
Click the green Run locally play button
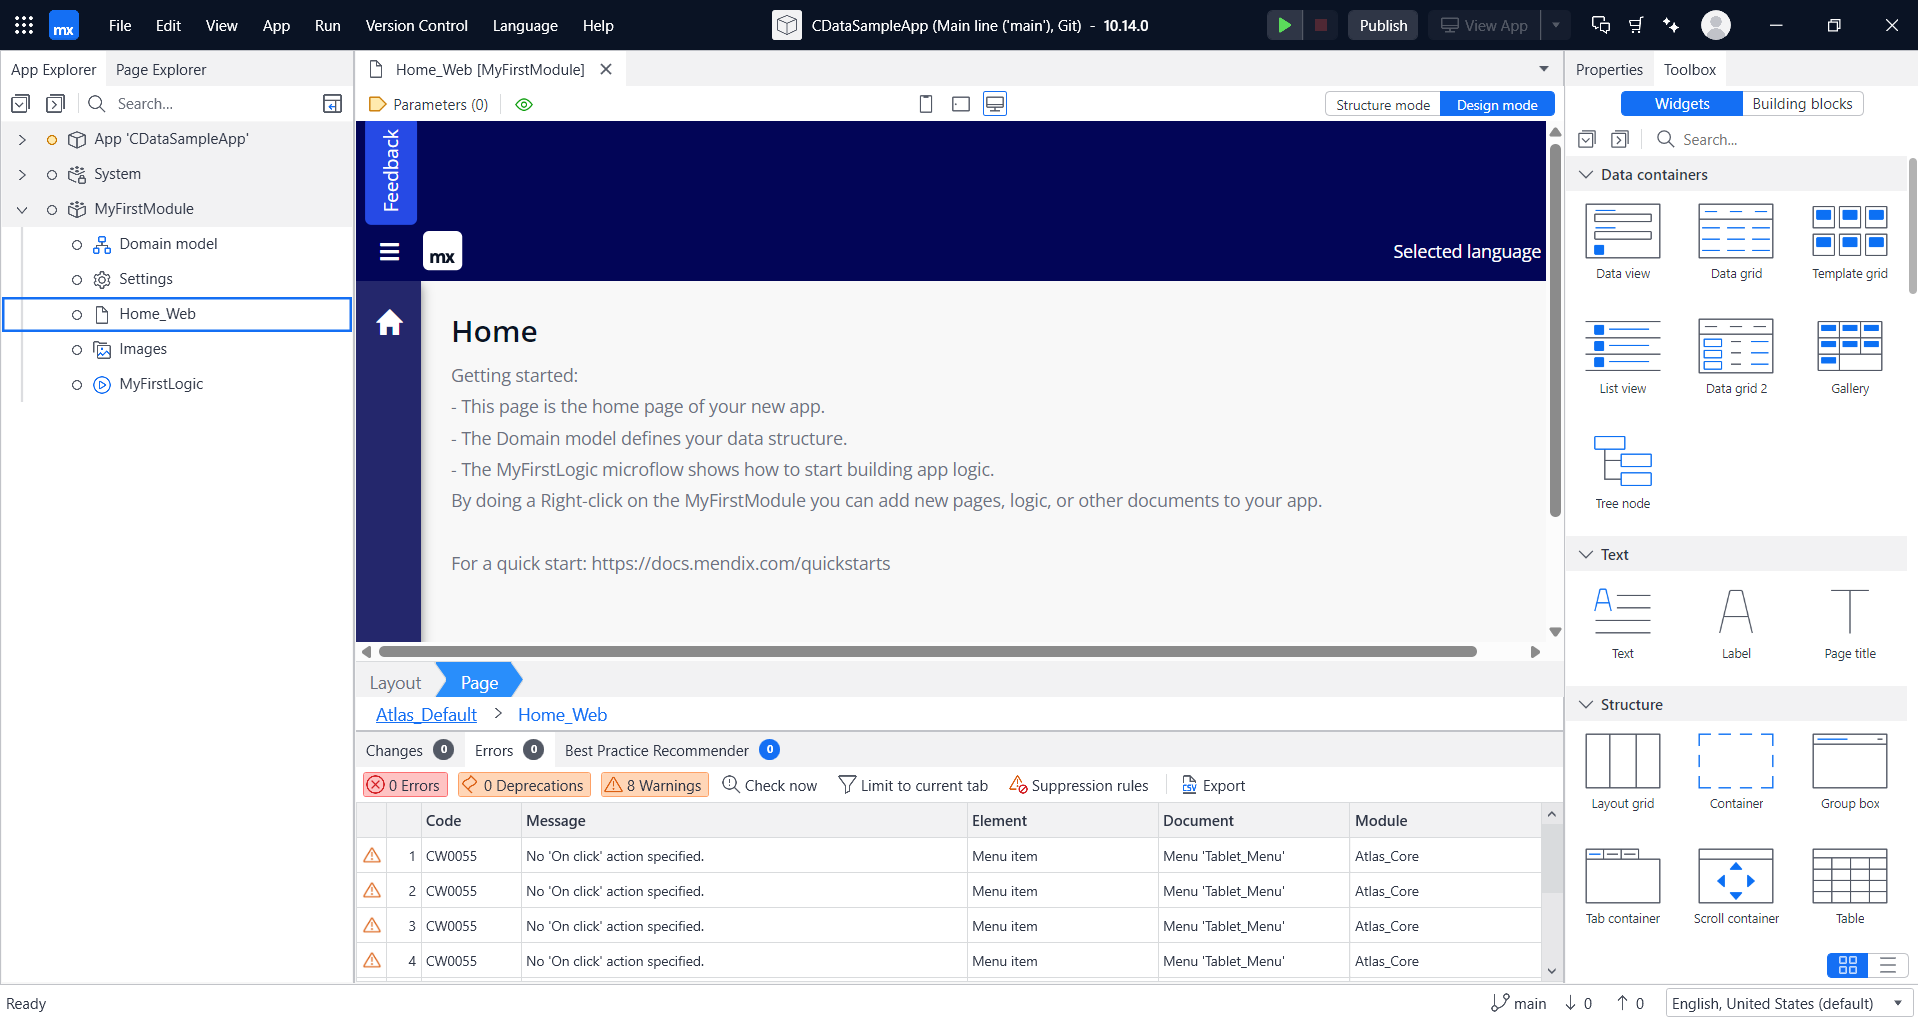(x=1284, y=25)
